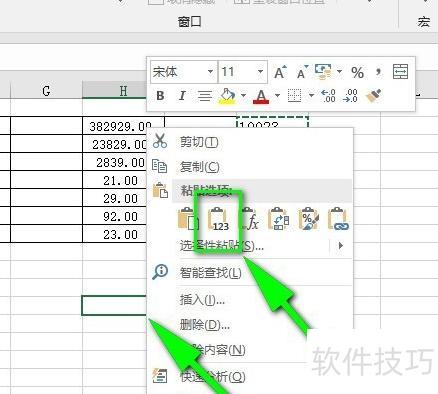Select cell containing 382929.00
438x394 pixels.
click(x=115, y=126)
